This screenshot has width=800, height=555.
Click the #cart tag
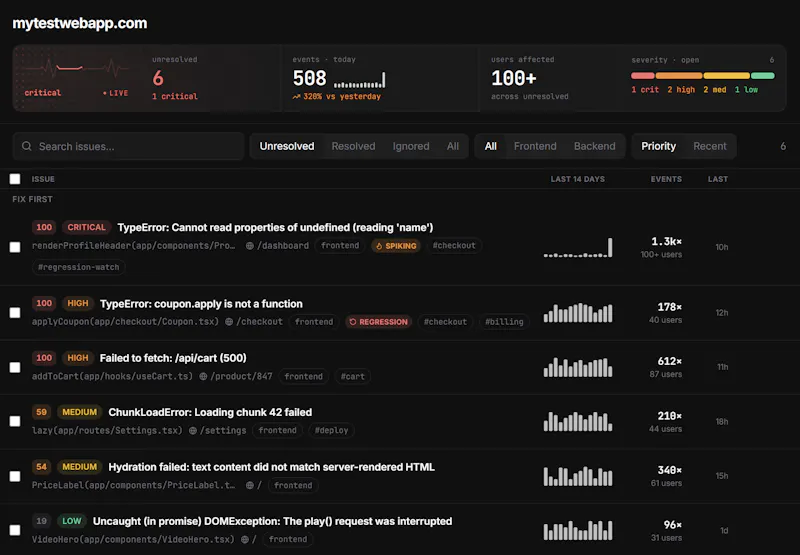(353, 376)
